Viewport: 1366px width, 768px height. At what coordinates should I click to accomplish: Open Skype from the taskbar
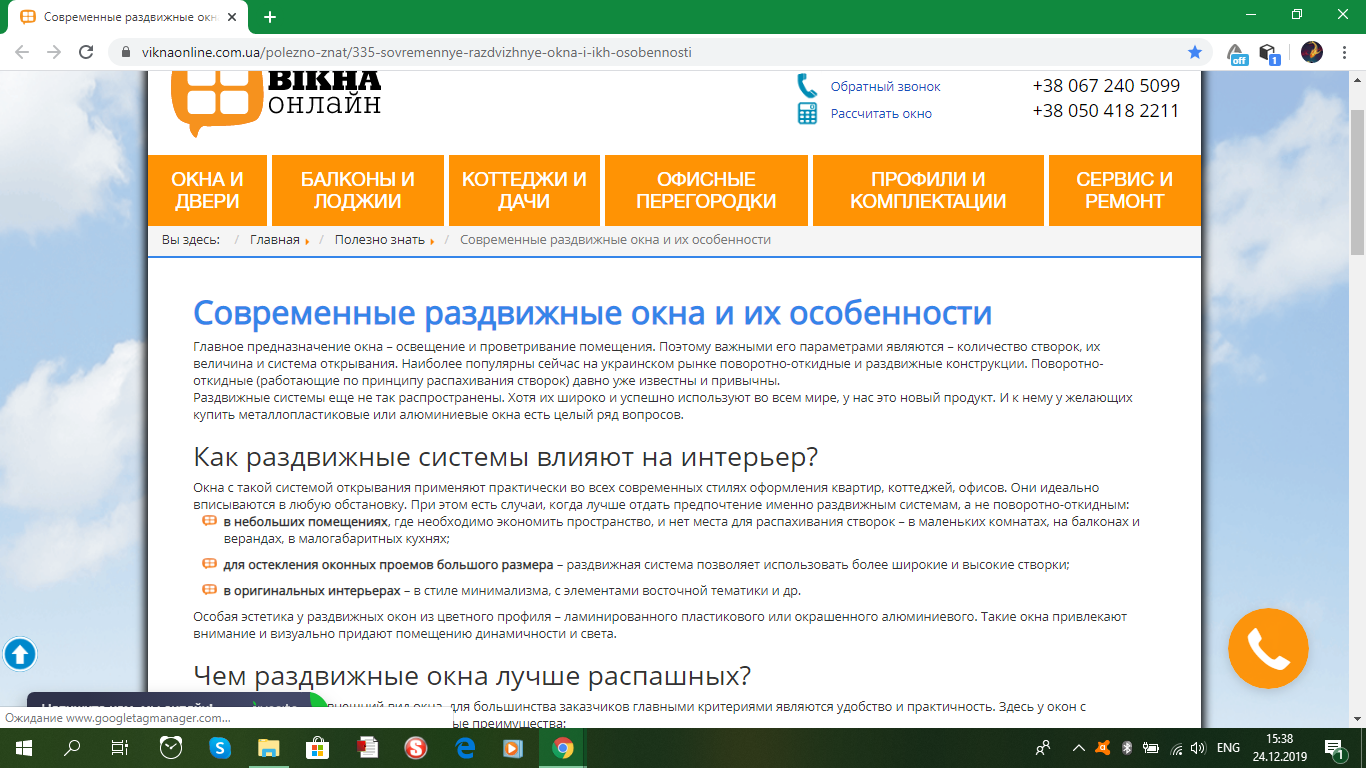[220, 747]
